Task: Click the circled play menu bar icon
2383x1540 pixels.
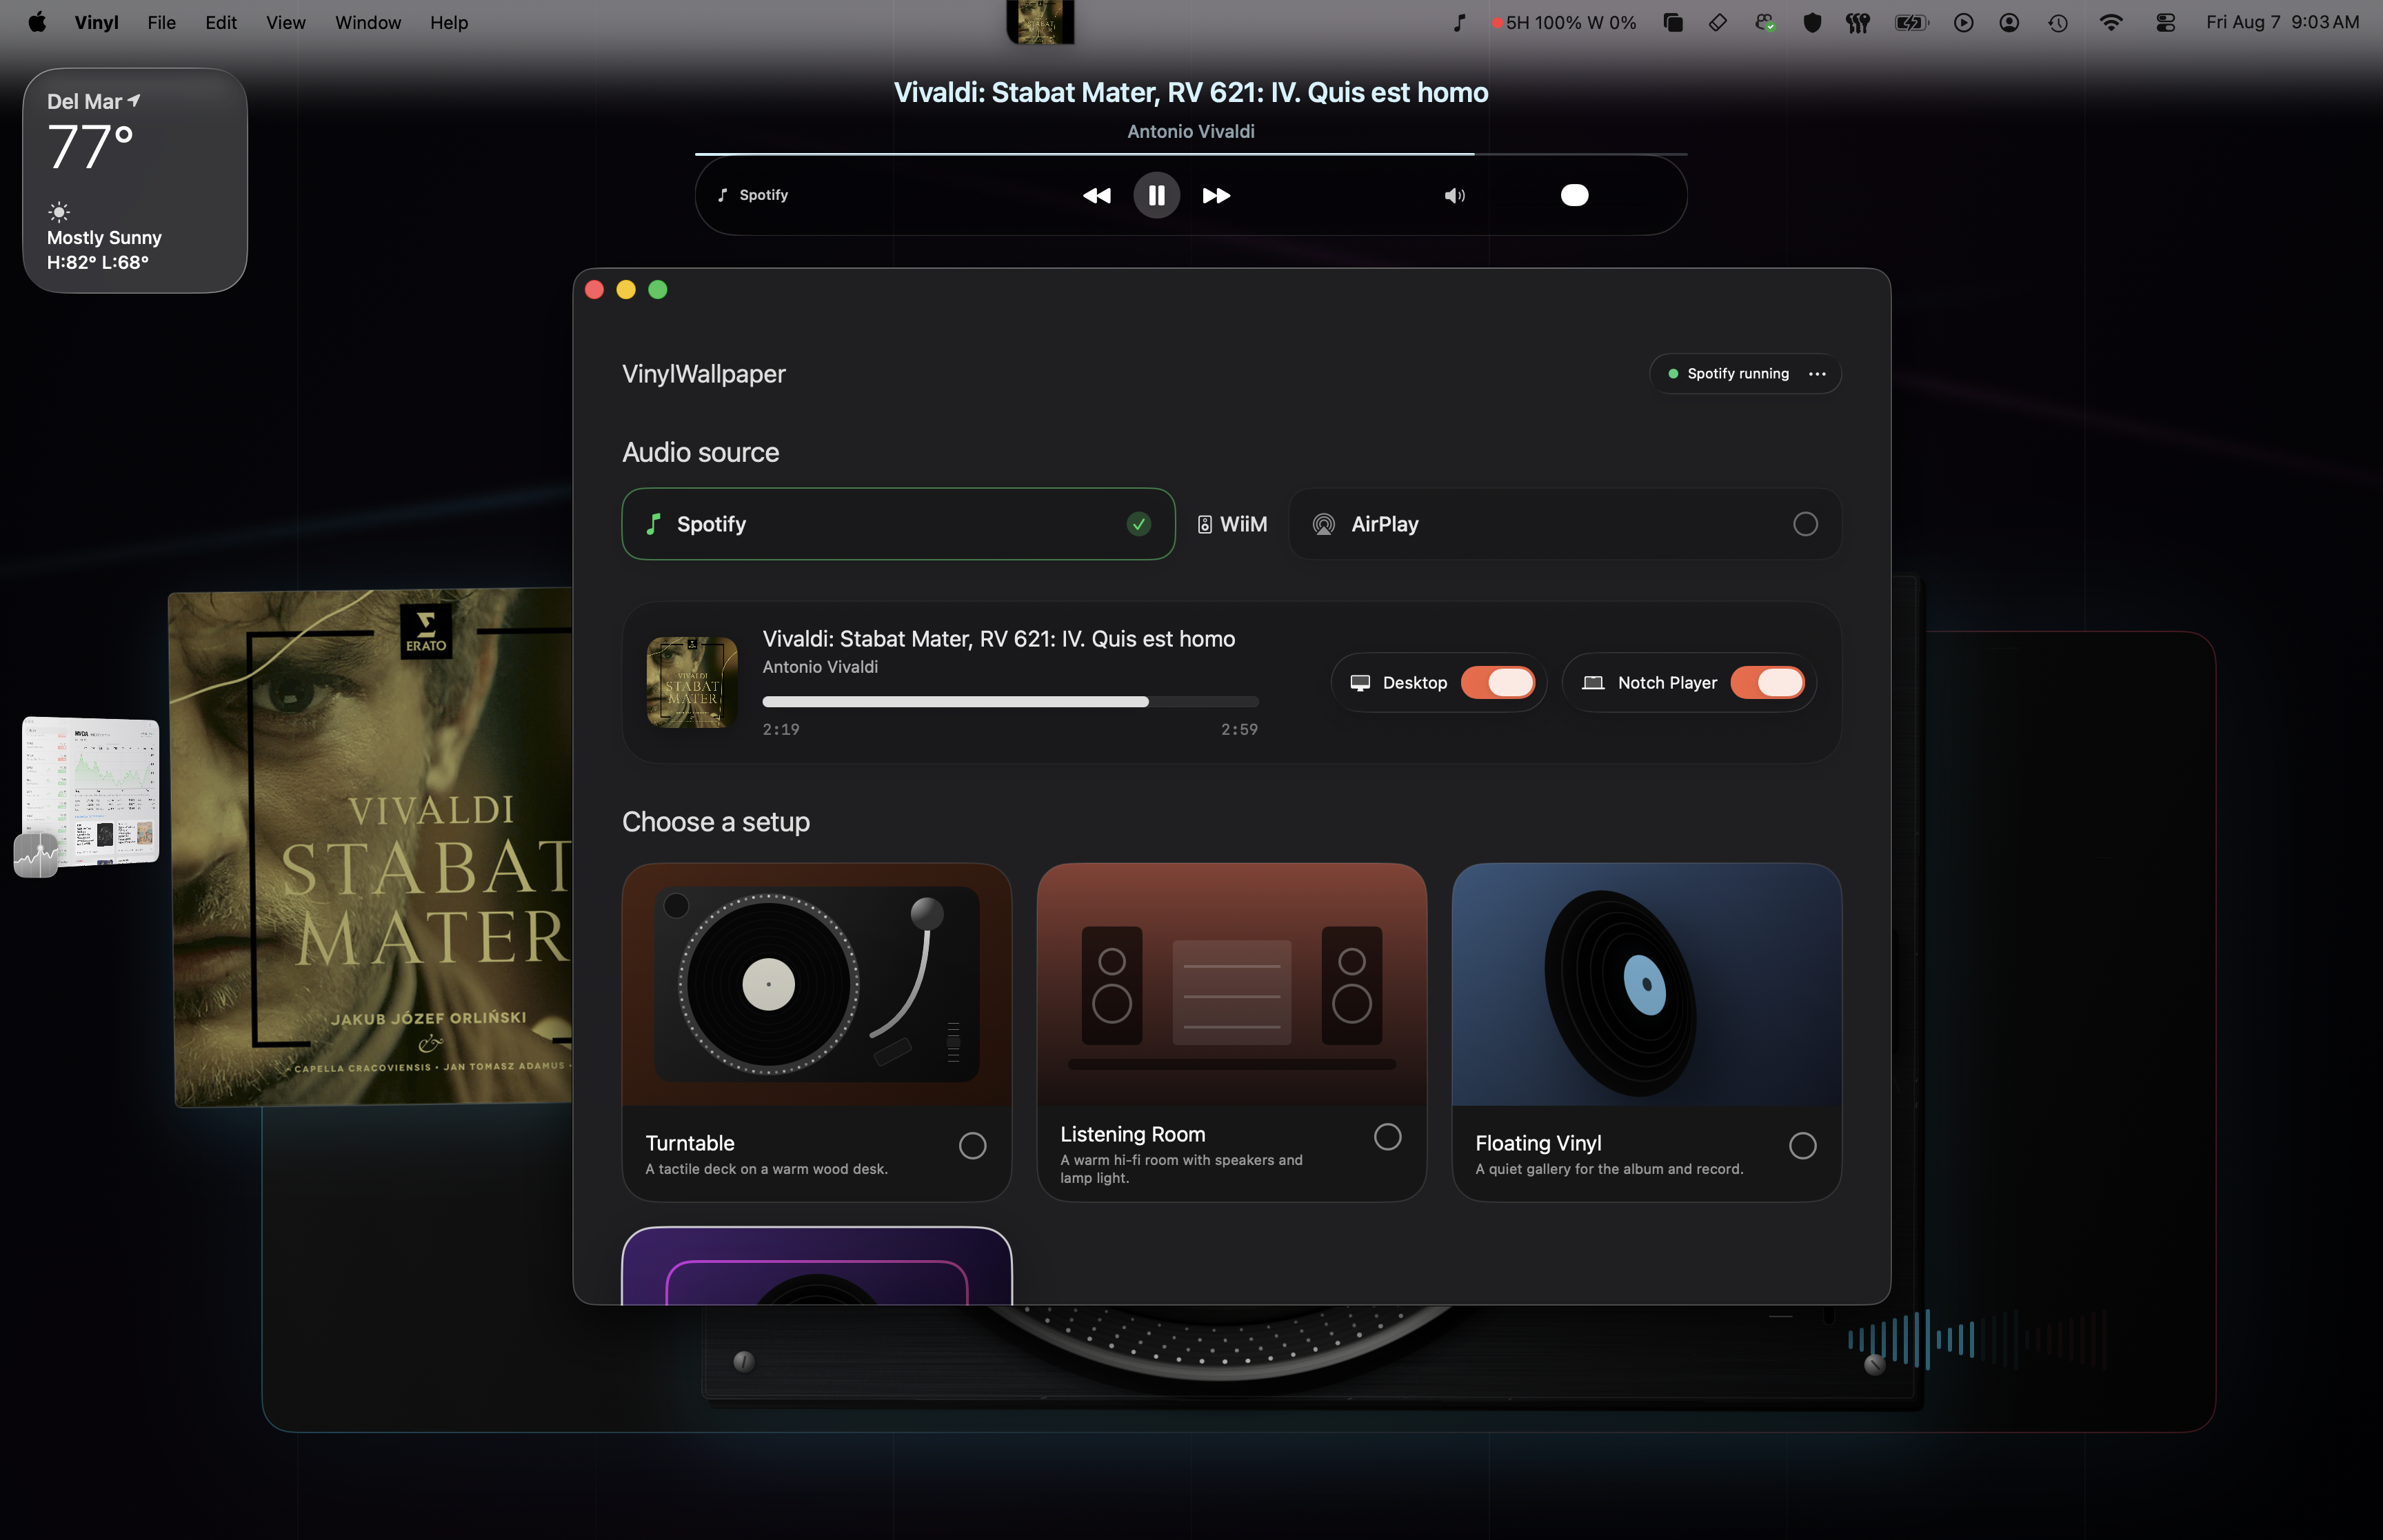Action: [1963, 22]
